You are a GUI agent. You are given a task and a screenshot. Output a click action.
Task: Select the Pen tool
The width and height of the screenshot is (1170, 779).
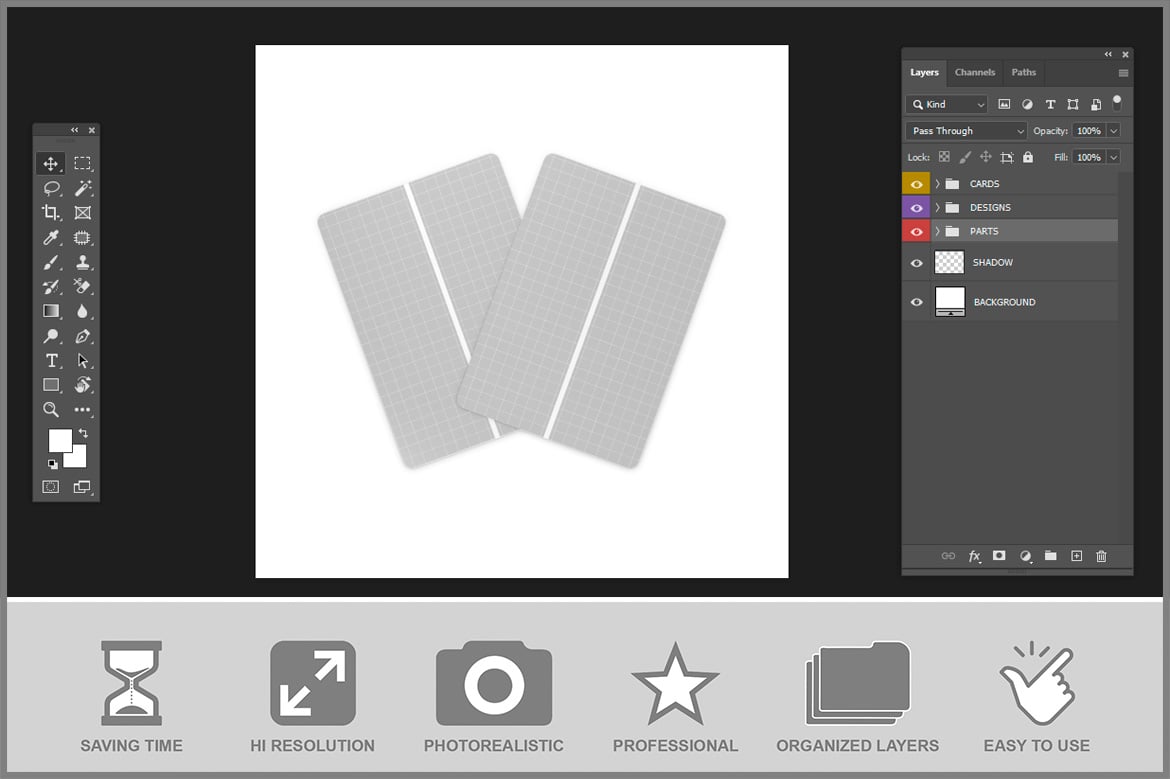coord(83,336)
